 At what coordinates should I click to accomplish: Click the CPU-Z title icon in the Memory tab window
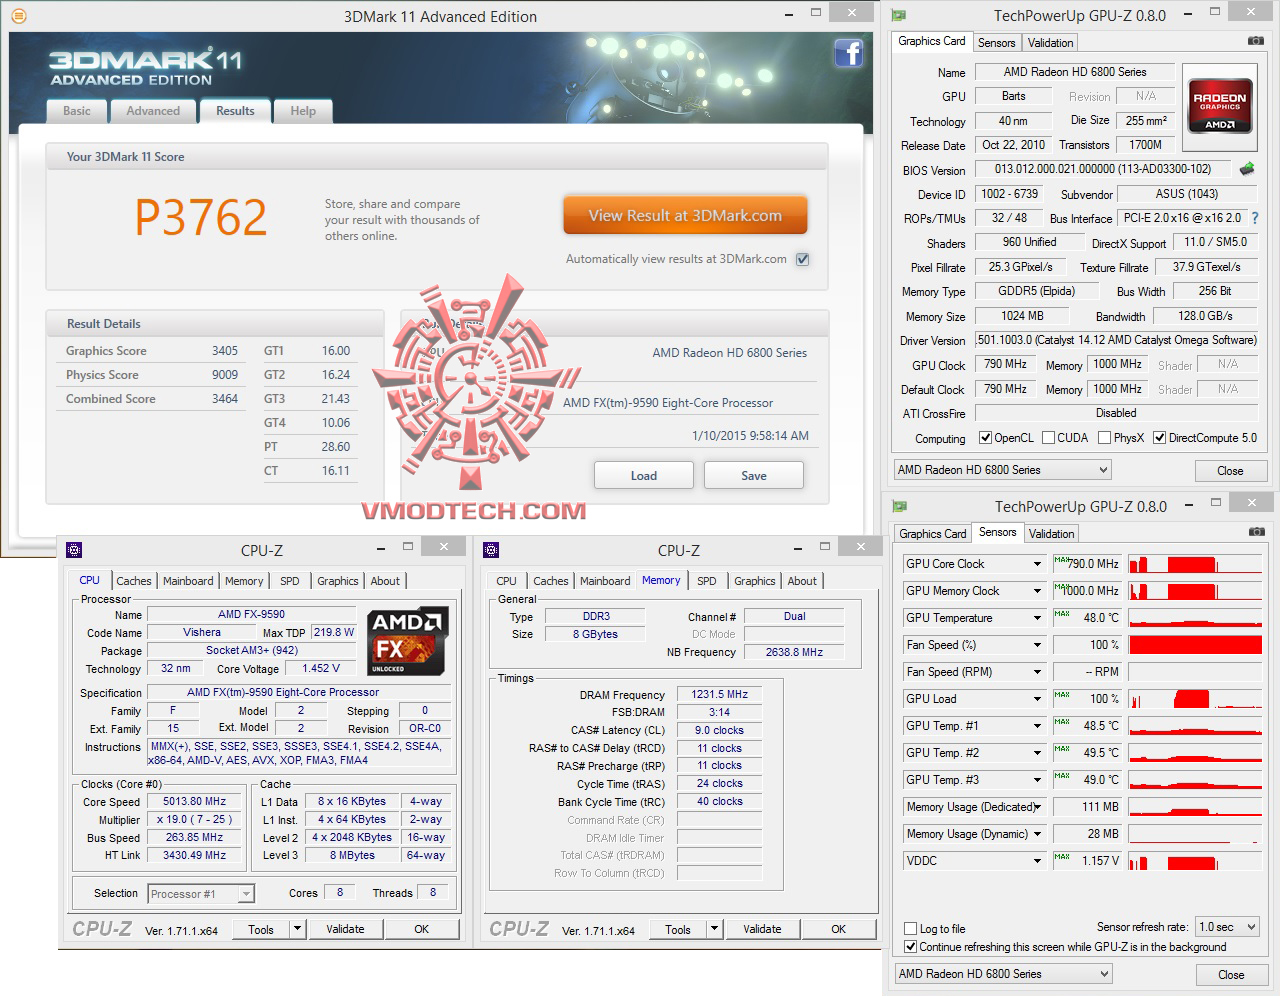[x=490, y=550]
